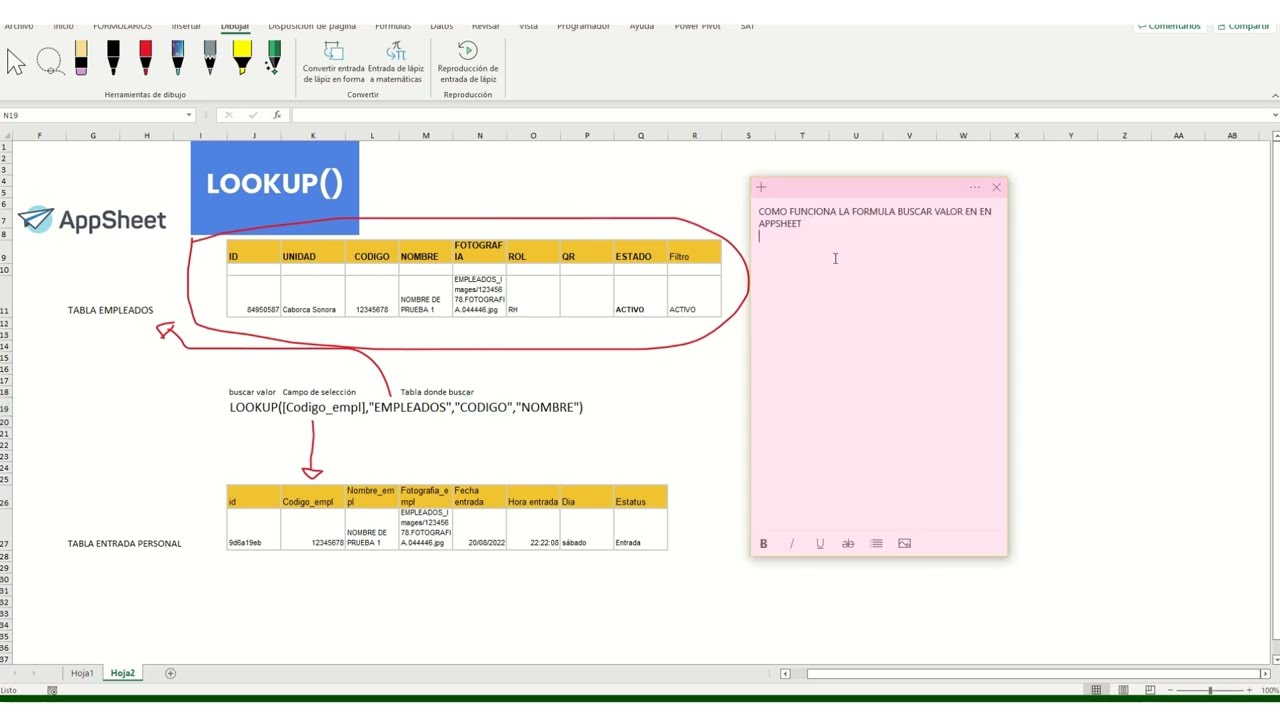This screenshot has height=720, width=1280.
Task: Open the Archivo menu
Action: coord(18,26)
